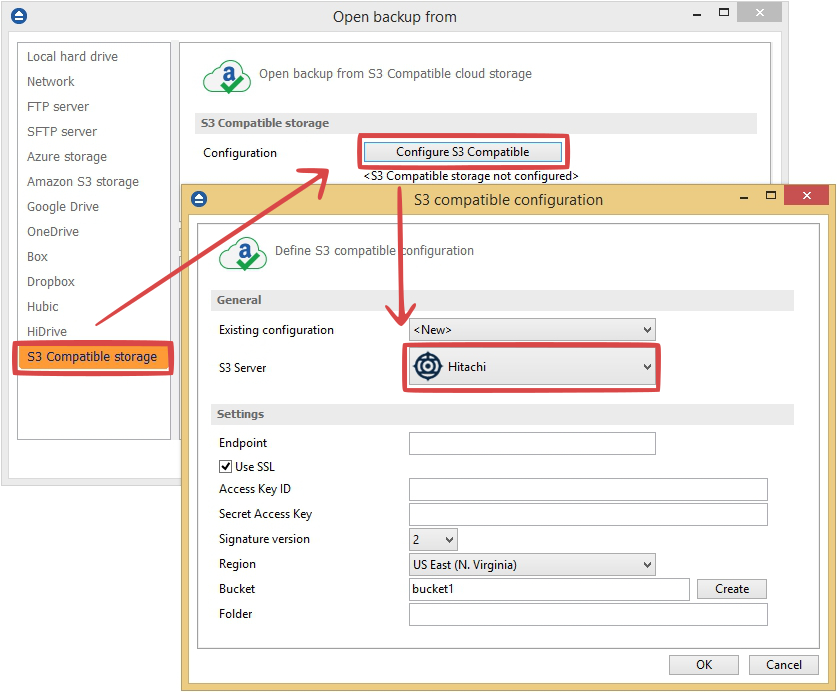Screen dimensions: 837x692
Task: Click the Bucket field containing bucket1
Action: click(x=549, y=589)
